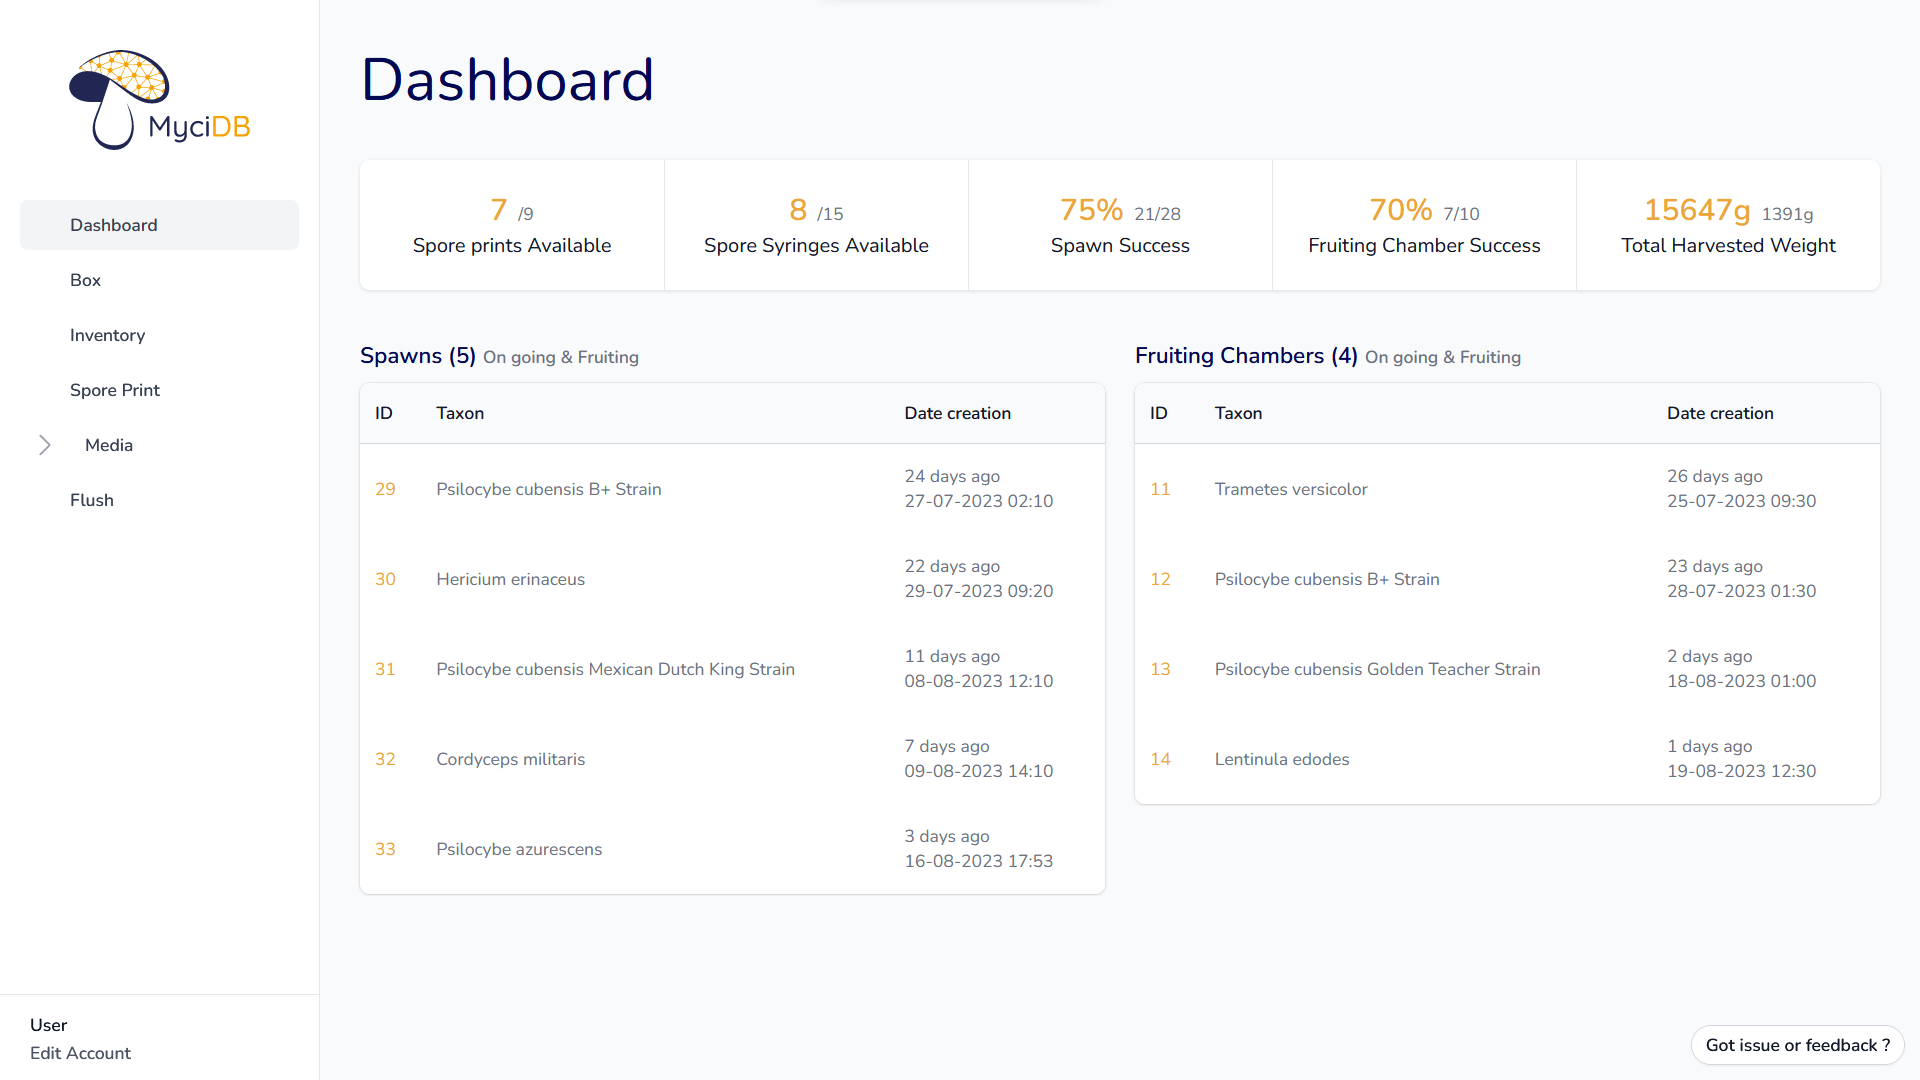Open the Flush page
Image resolution: width=1920 pixels, height=1080 pixels.
tap(91, 500)
